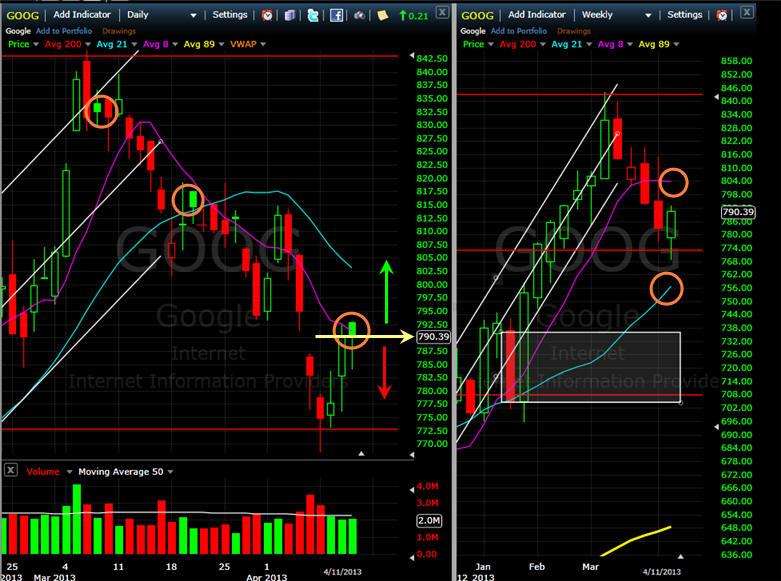781x581 pixels.
Task: Open Settings in the Weekly chart
Action: click(x=684, y=15)
